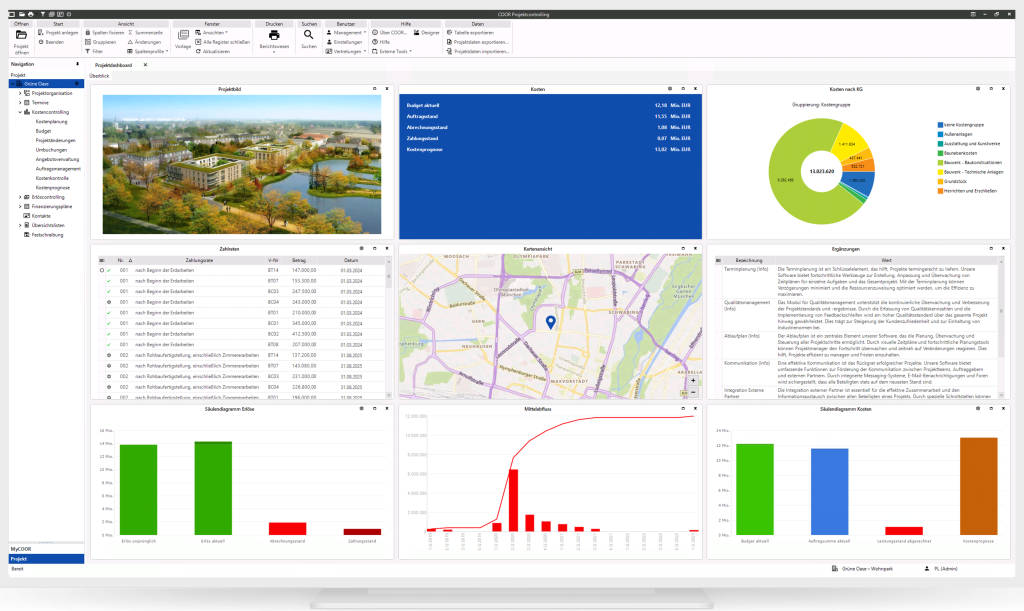Click Tabelle exportieren
This screenshot has width=1024, height=611.
coord(470,33)
